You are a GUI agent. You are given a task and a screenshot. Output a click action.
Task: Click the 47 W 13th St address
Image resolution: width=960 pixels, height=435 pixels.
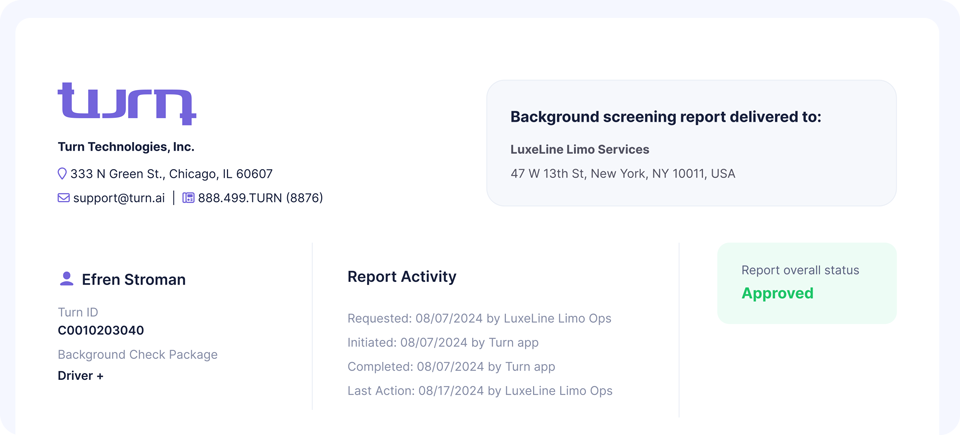tap(623, 174)
